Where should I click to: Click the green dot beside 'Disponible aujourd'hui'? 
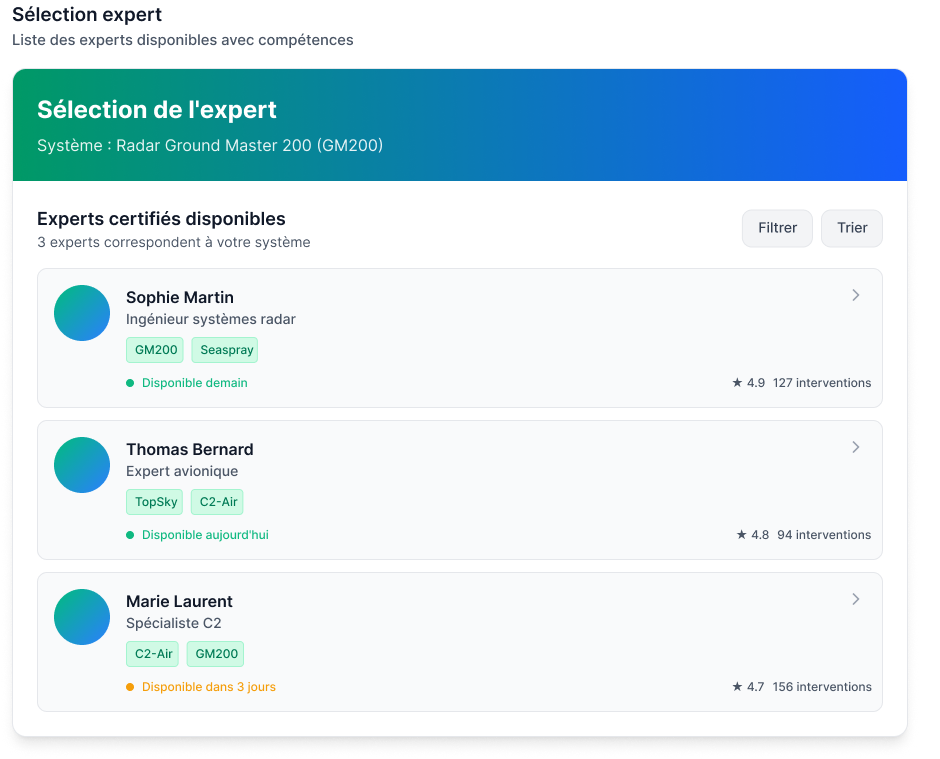[x=130, y=535]
